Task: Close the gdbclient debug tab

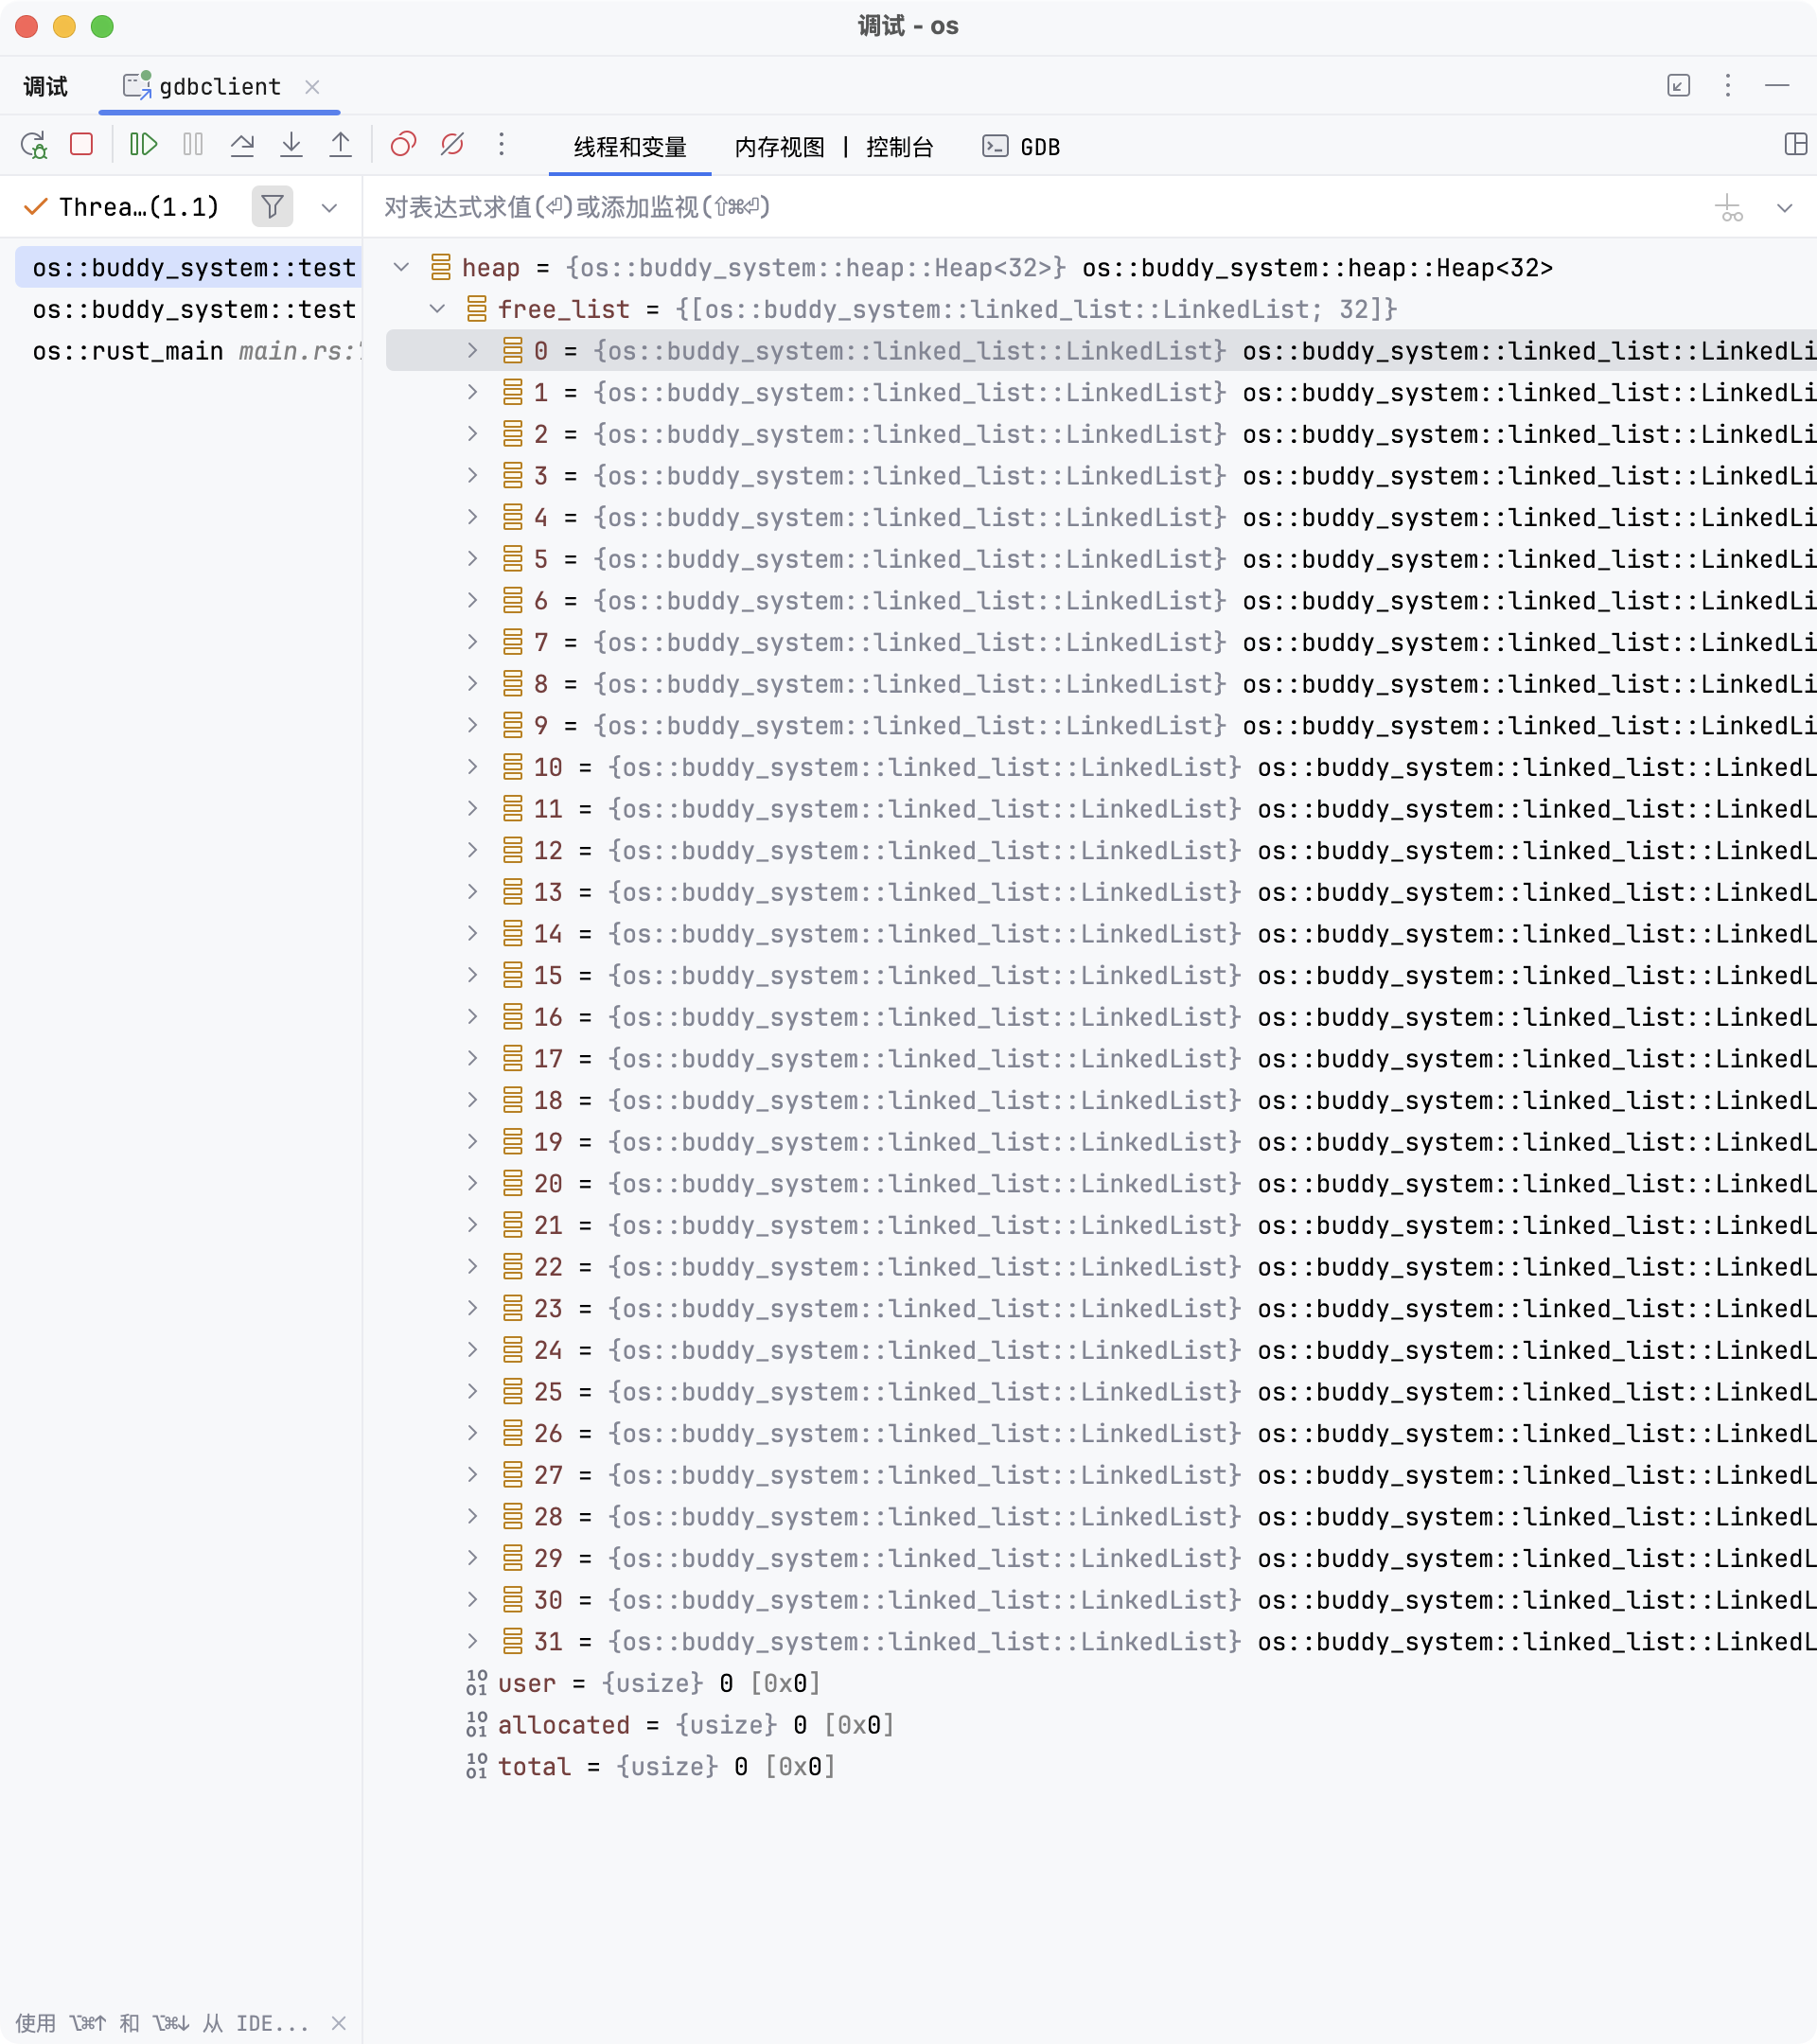Action: (x=312, y=87)
